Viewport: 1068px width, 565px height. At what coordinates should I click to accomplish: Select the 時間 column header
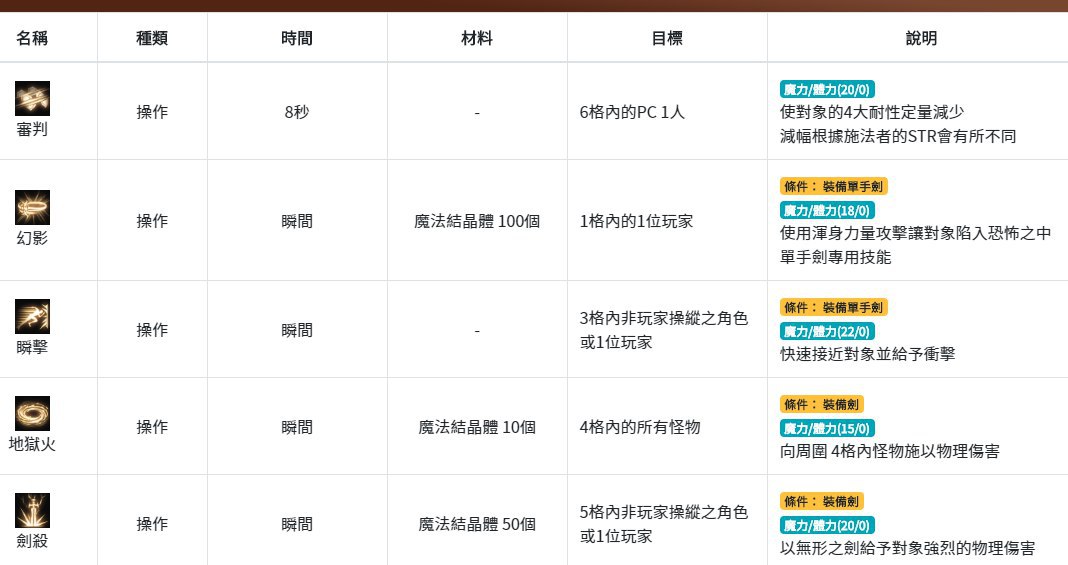297,39
